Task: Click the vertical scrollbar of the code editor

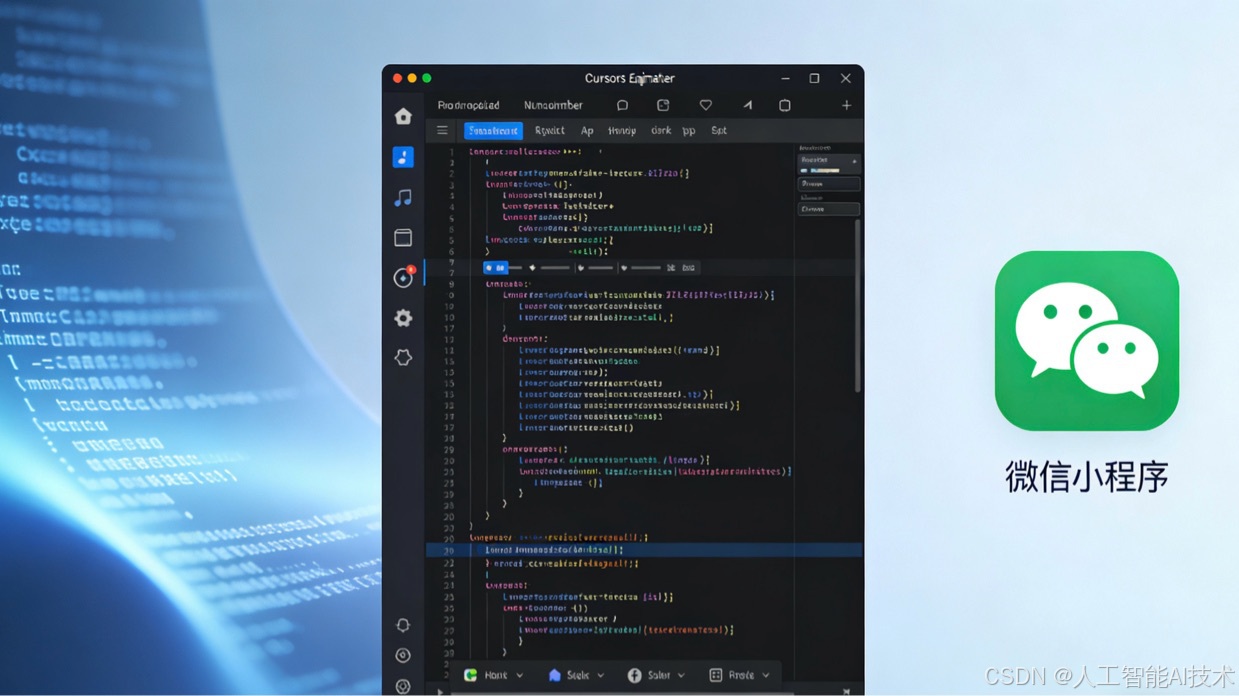Action: tap(857, 305)
